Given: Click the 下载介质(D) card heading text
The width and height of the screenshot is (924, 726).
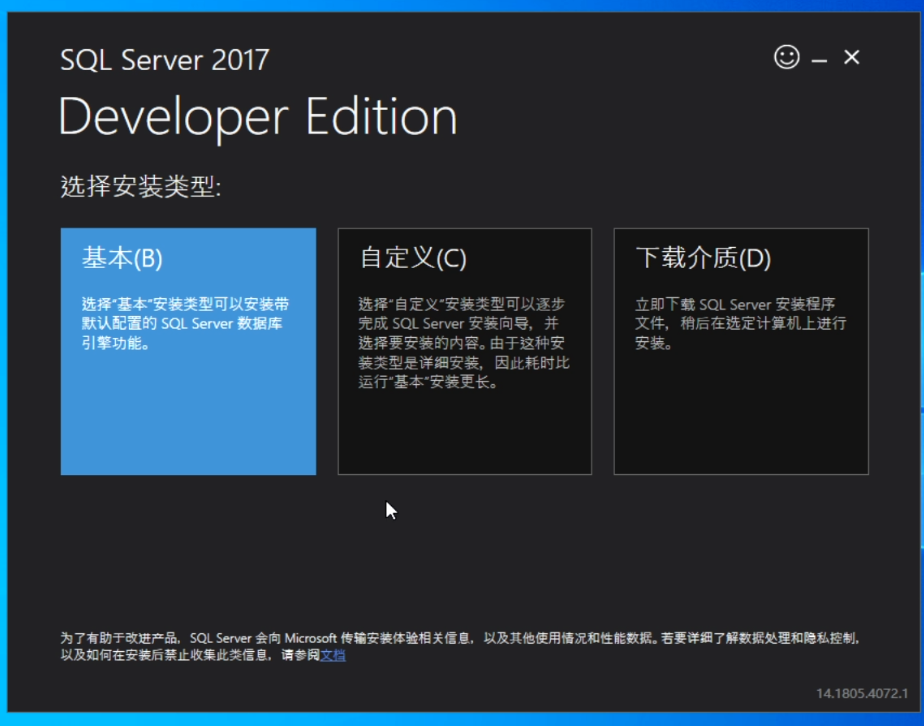Looking at the screenshot, I should (x=700, y=258).
